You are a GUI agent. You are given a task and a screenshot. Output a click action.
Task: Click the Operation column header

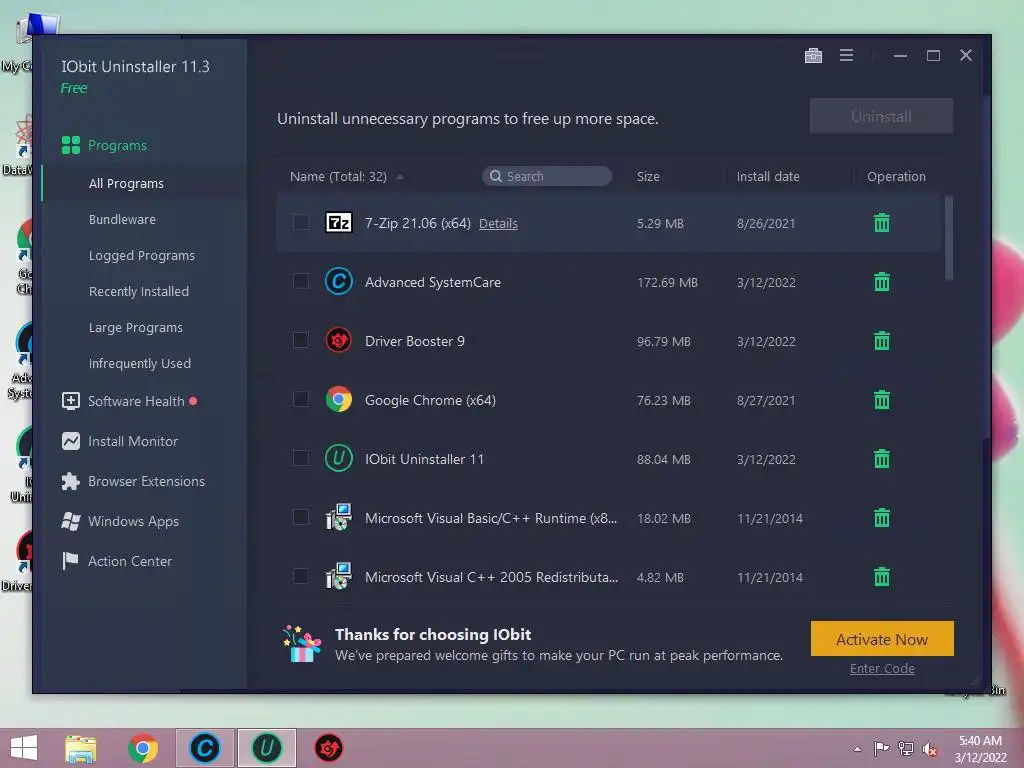[896, 176]
